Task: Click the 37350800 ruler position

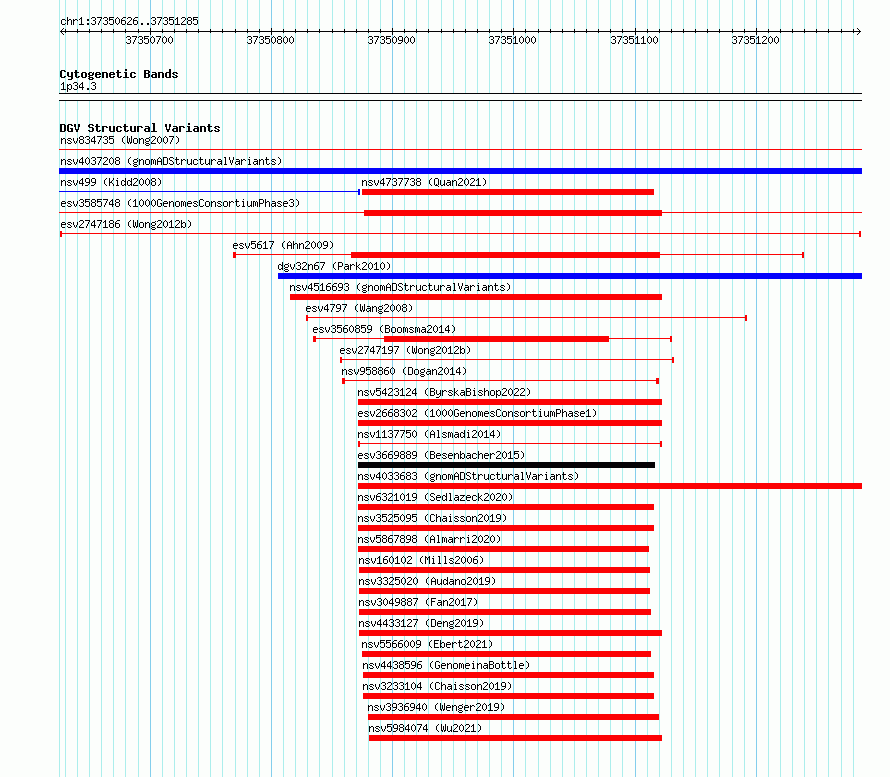Action: [x=270, y=40]
